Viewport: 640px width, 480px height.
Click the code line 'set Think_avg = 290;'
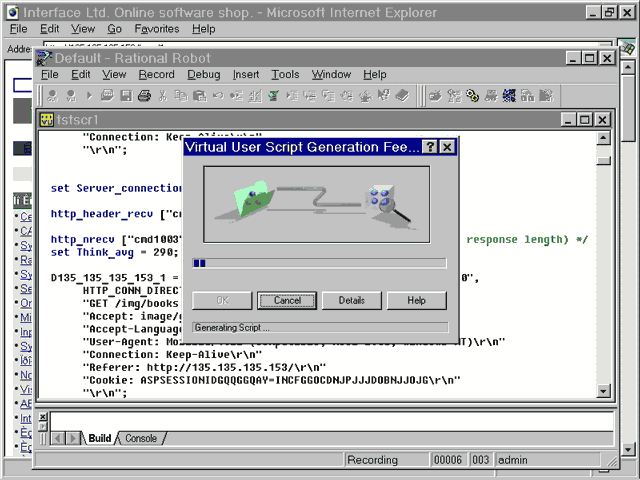tap(115, 252)
